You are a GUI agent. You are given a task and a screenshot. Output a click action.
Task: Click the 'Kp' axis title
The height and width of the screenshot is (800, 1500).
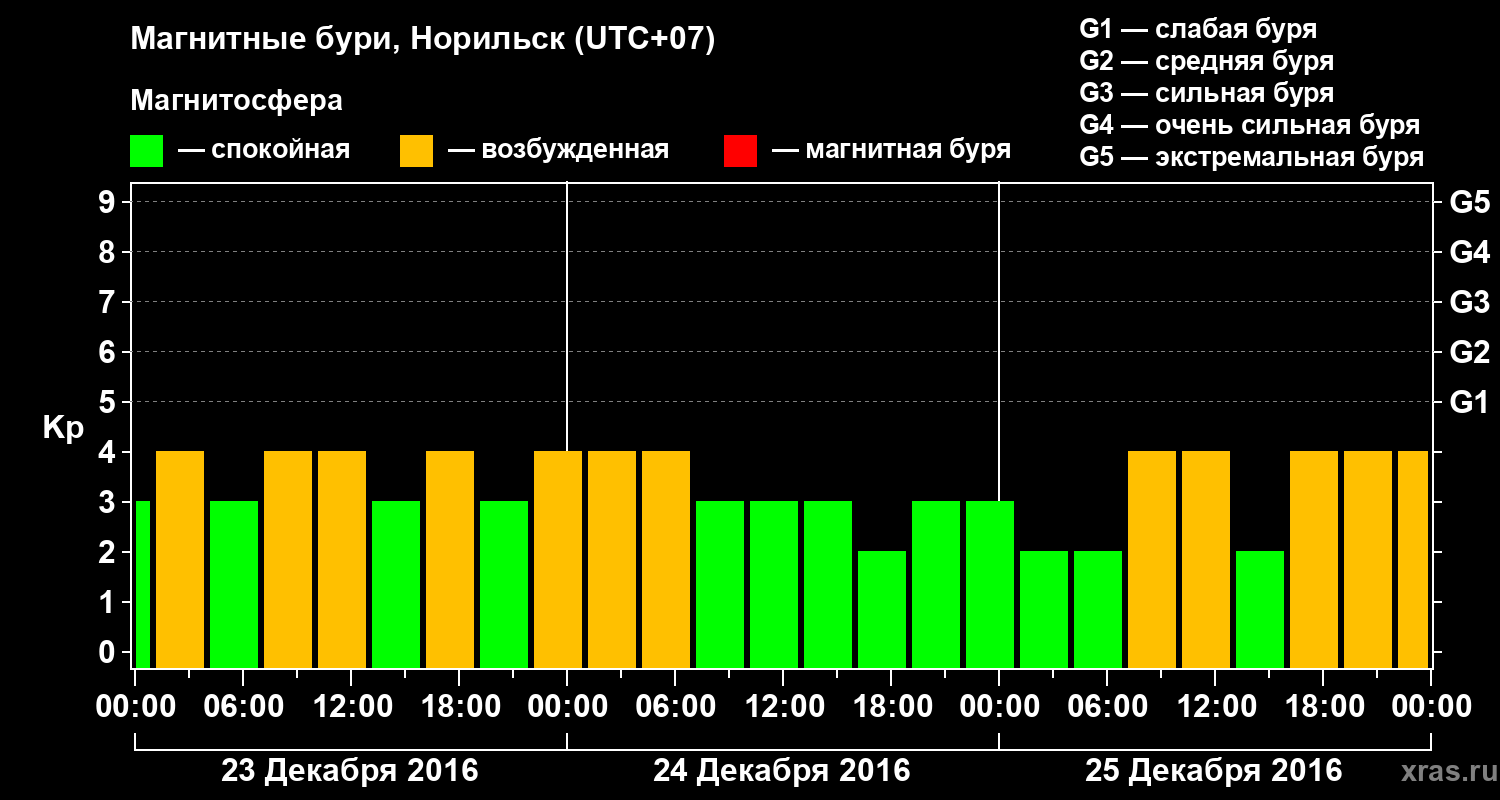click(64, 428)
